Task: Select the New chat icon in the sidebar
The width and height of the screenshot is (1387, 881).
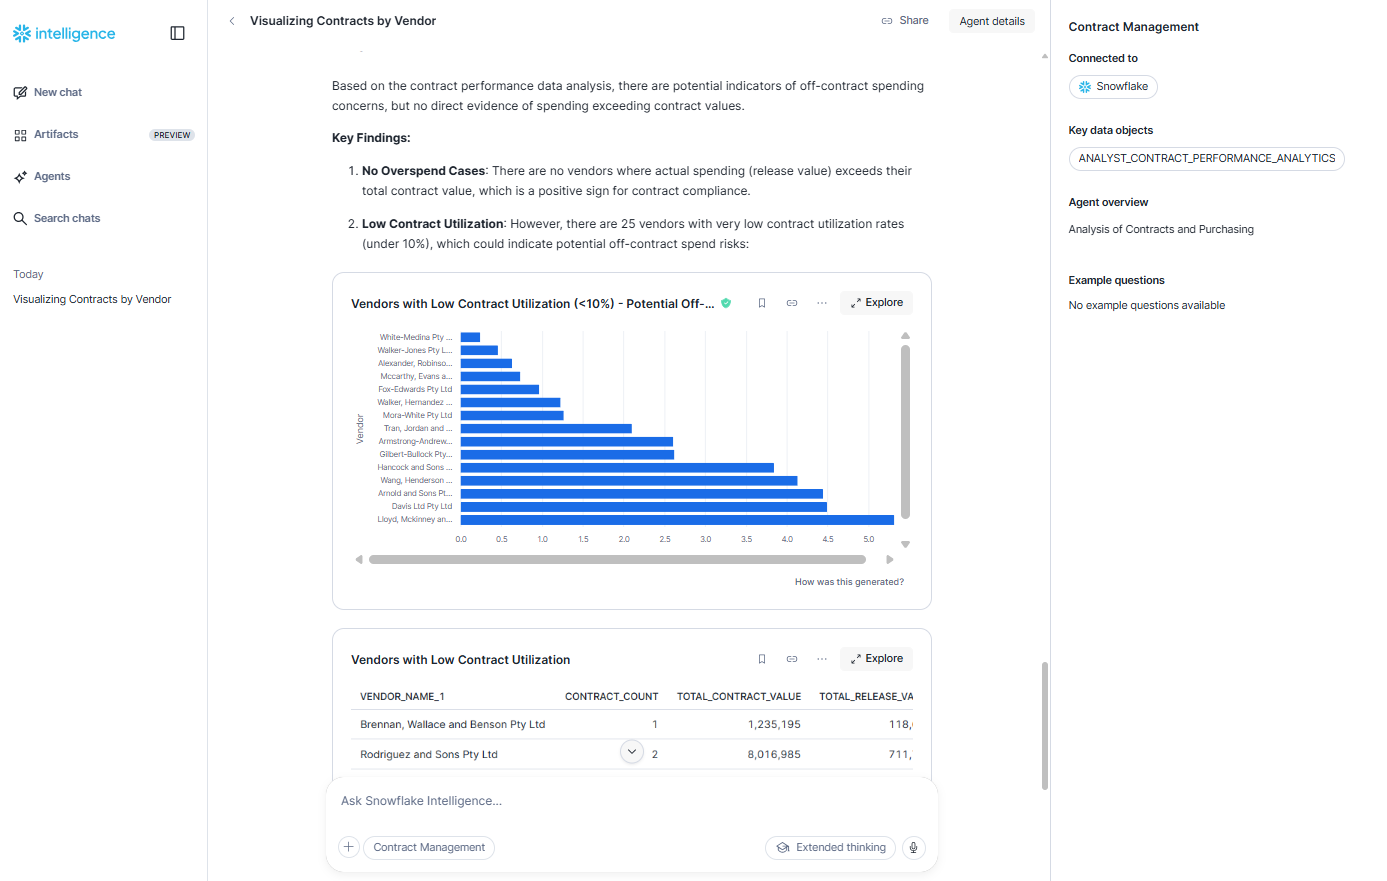Action: [x=20, y=91]
